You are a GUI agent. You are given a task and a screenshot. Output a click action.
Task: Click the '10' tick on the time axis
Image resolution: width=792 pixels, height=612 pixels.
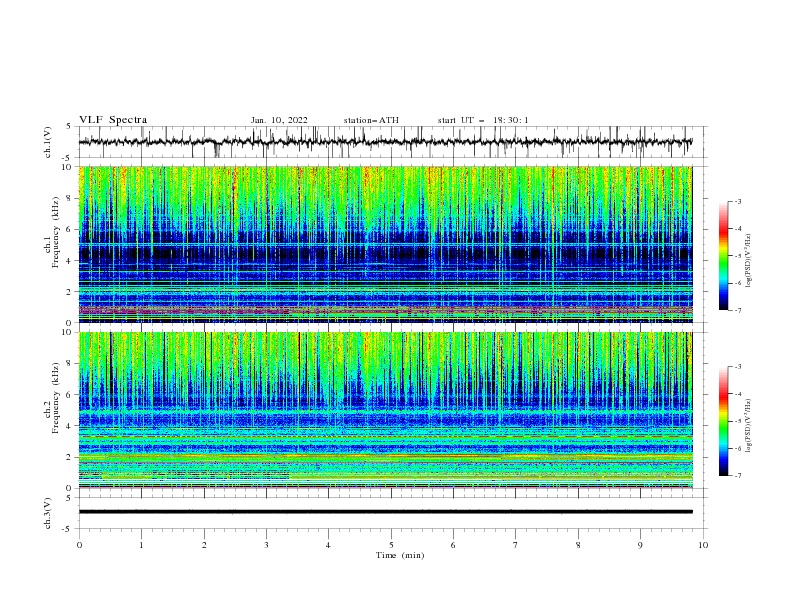(703, 545)
